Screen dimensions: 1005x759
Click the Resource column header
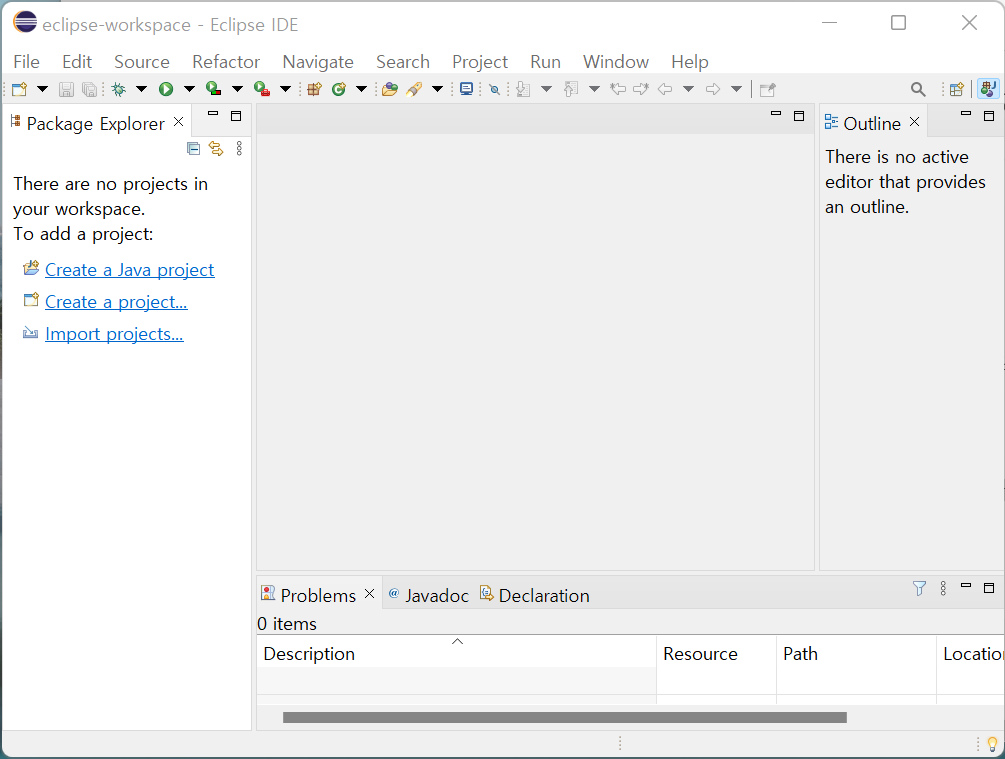coord(716,653)
